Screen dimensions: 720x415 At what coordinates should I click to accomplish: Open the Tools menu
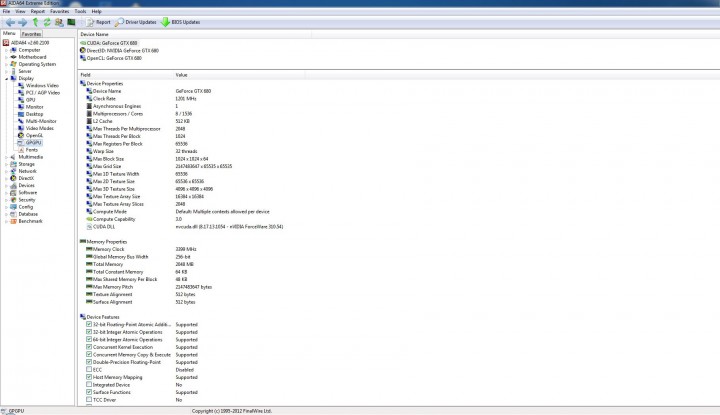(80, 11)
